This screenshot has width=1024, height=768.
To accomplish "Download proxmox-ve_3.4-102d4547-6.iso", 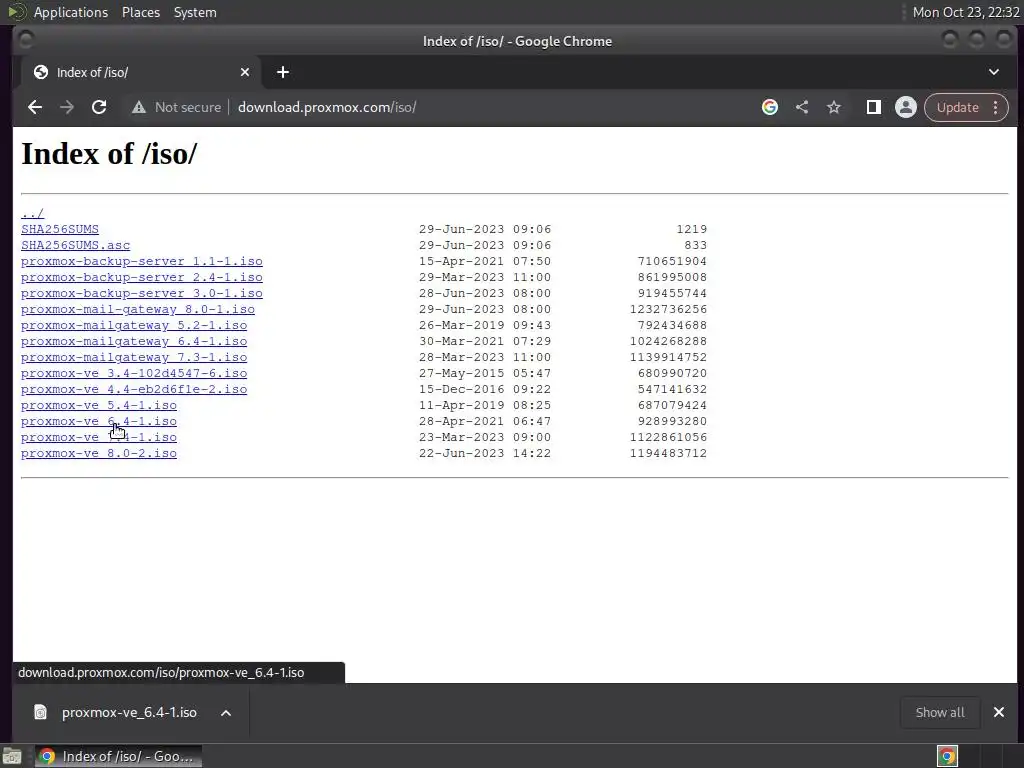I will point(134,374).
